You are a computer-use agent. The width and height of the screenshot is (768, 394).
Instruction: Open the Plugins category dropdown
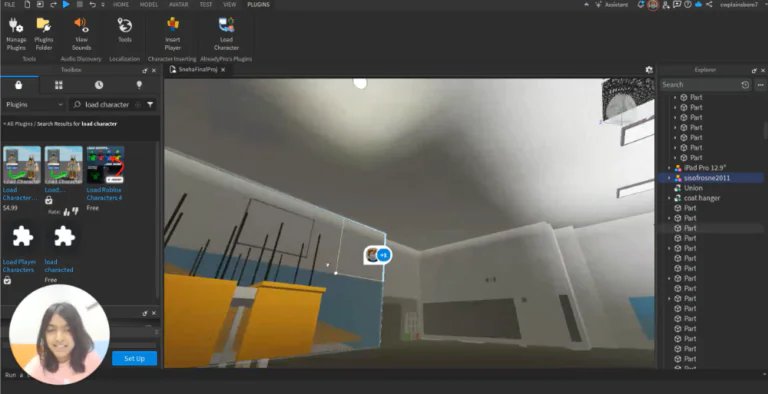click(x=33, y=104)
